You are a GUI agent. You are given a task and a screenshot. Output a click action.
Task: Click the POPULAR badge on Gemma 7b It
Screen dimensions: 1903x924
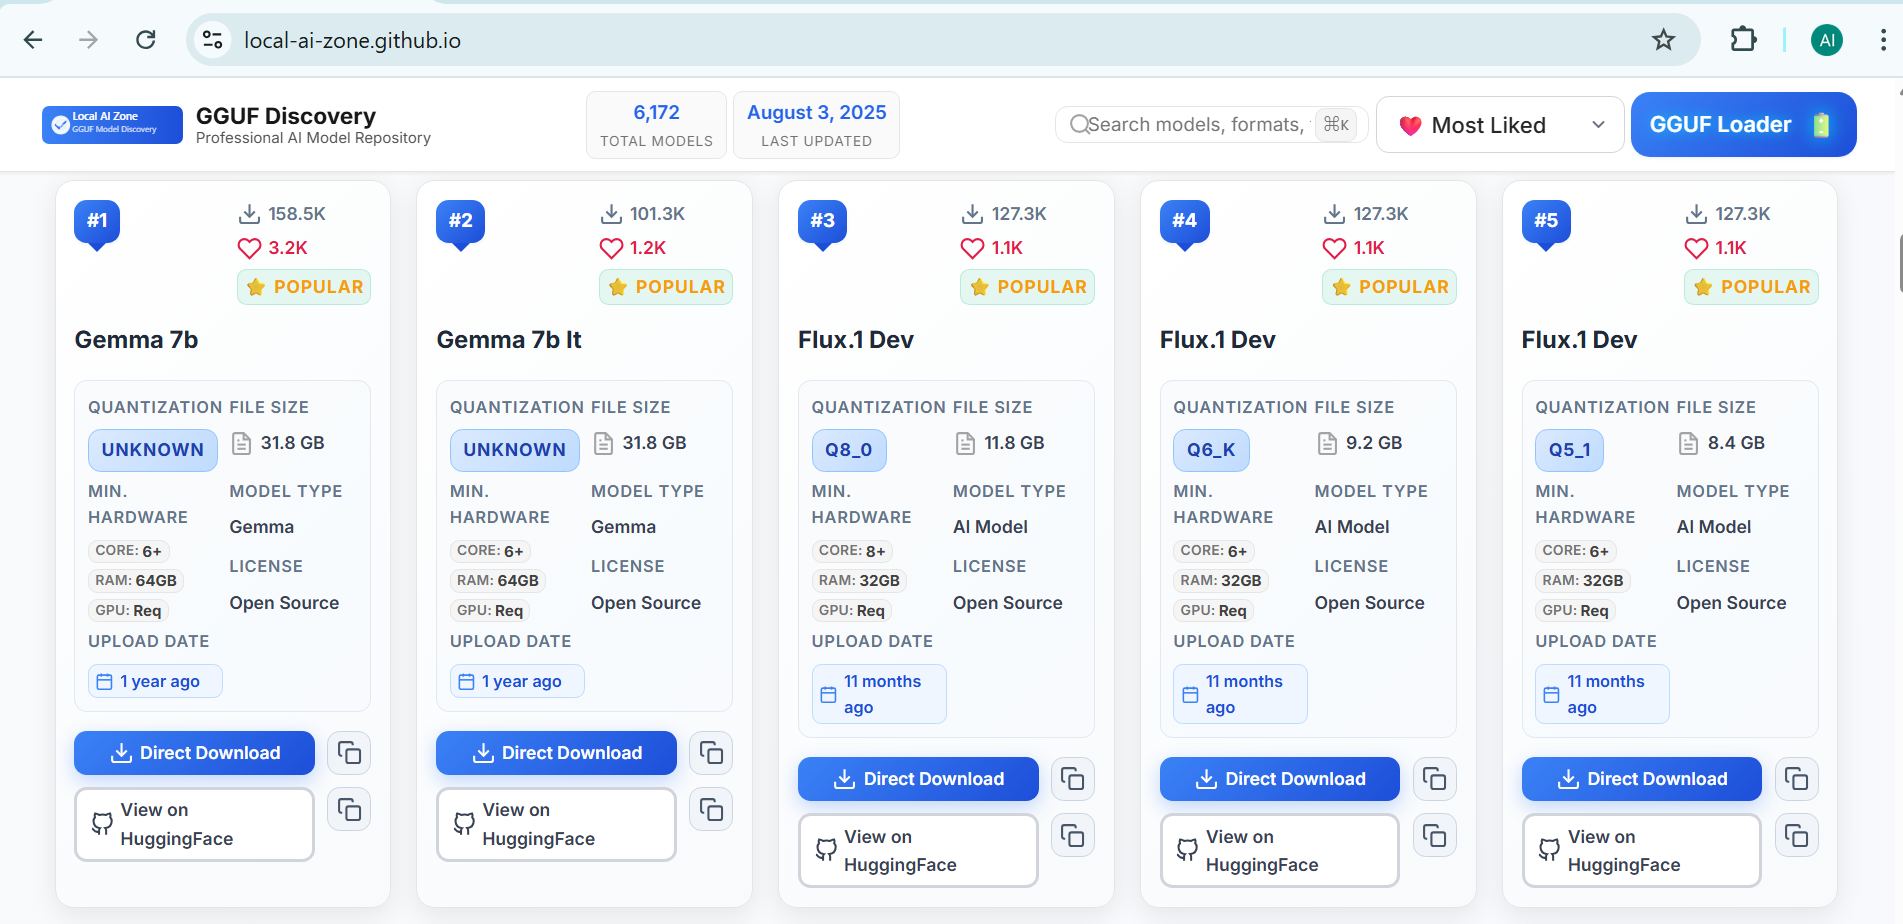point(666,287)
